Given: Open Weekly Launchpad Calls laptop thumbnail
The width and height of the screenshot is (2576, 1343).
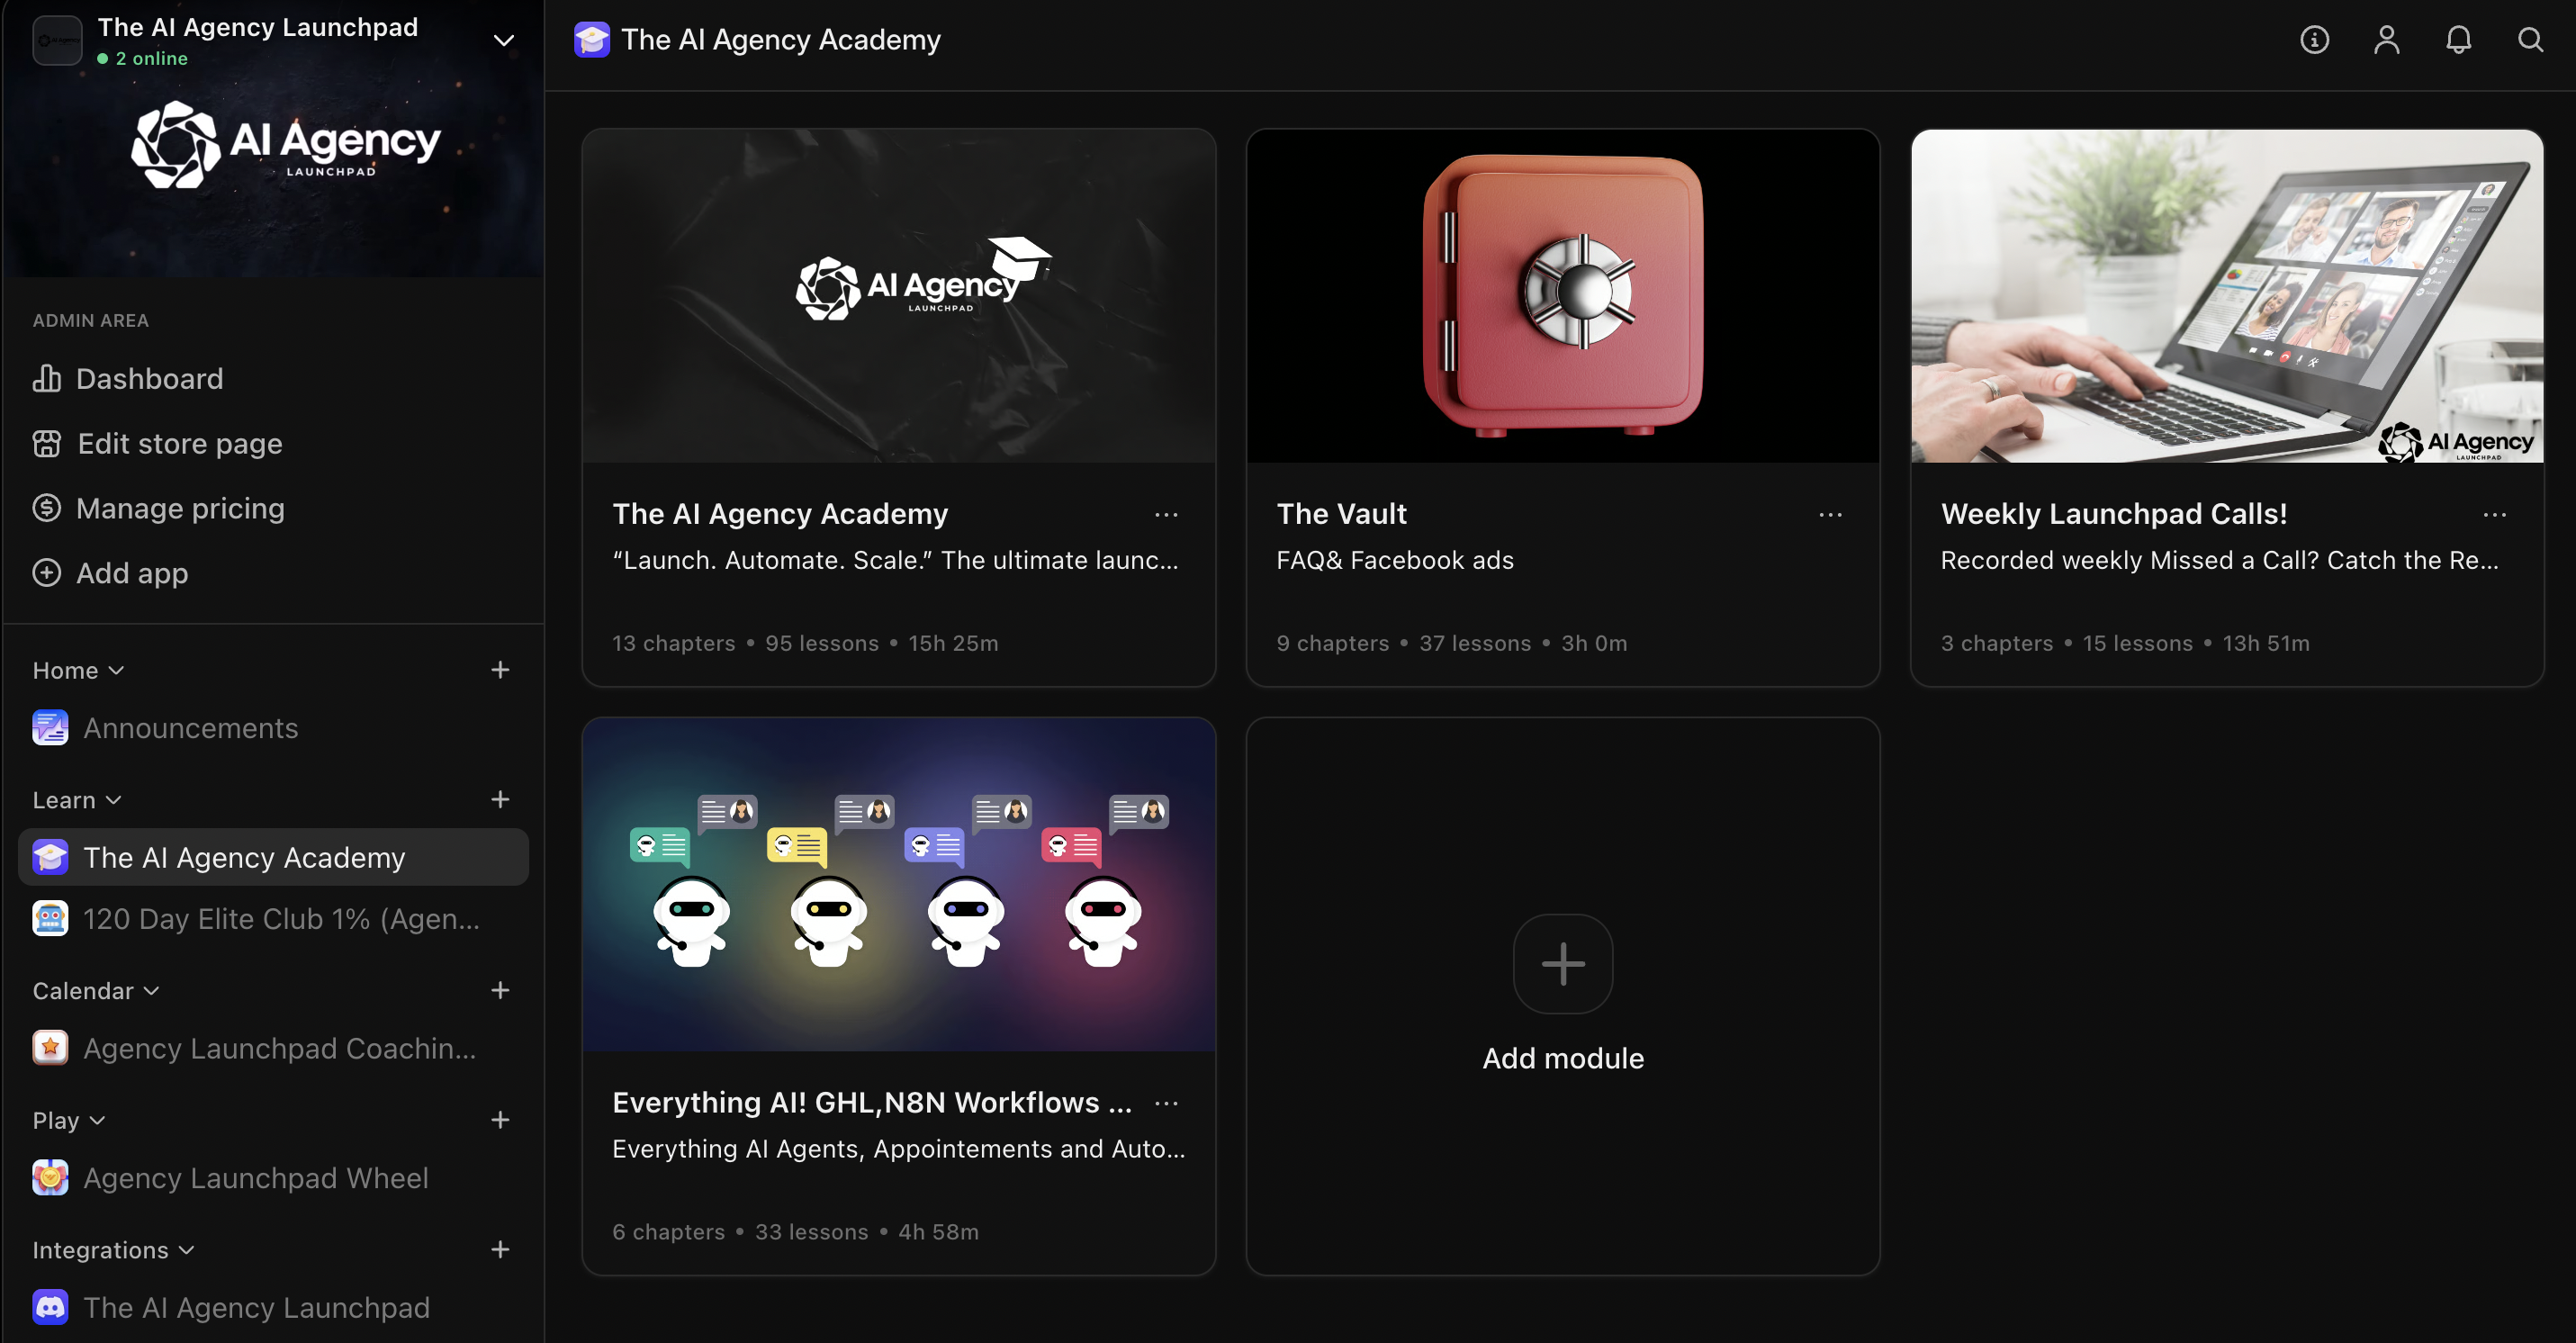Looking at the screenshot, I should (2227, 295).
